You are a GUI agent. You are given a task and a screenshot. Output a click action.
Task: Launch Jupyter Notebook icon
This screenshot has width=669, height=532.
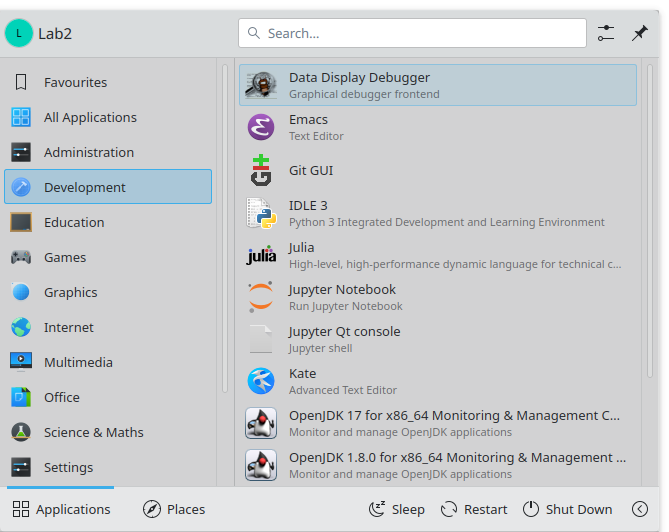[261, 297]
